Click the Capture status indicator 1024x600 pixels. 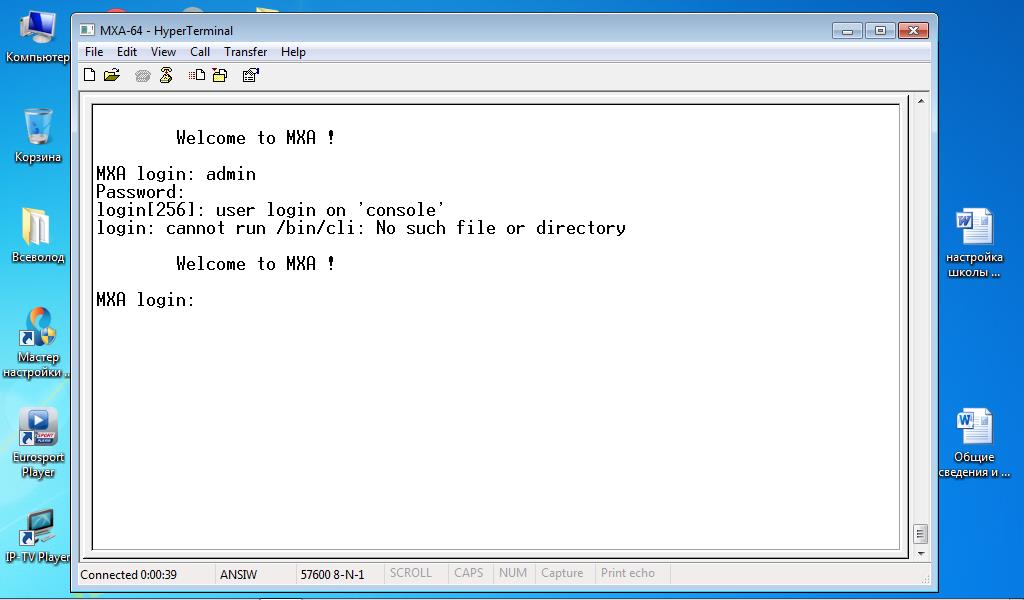click(562, 573)
